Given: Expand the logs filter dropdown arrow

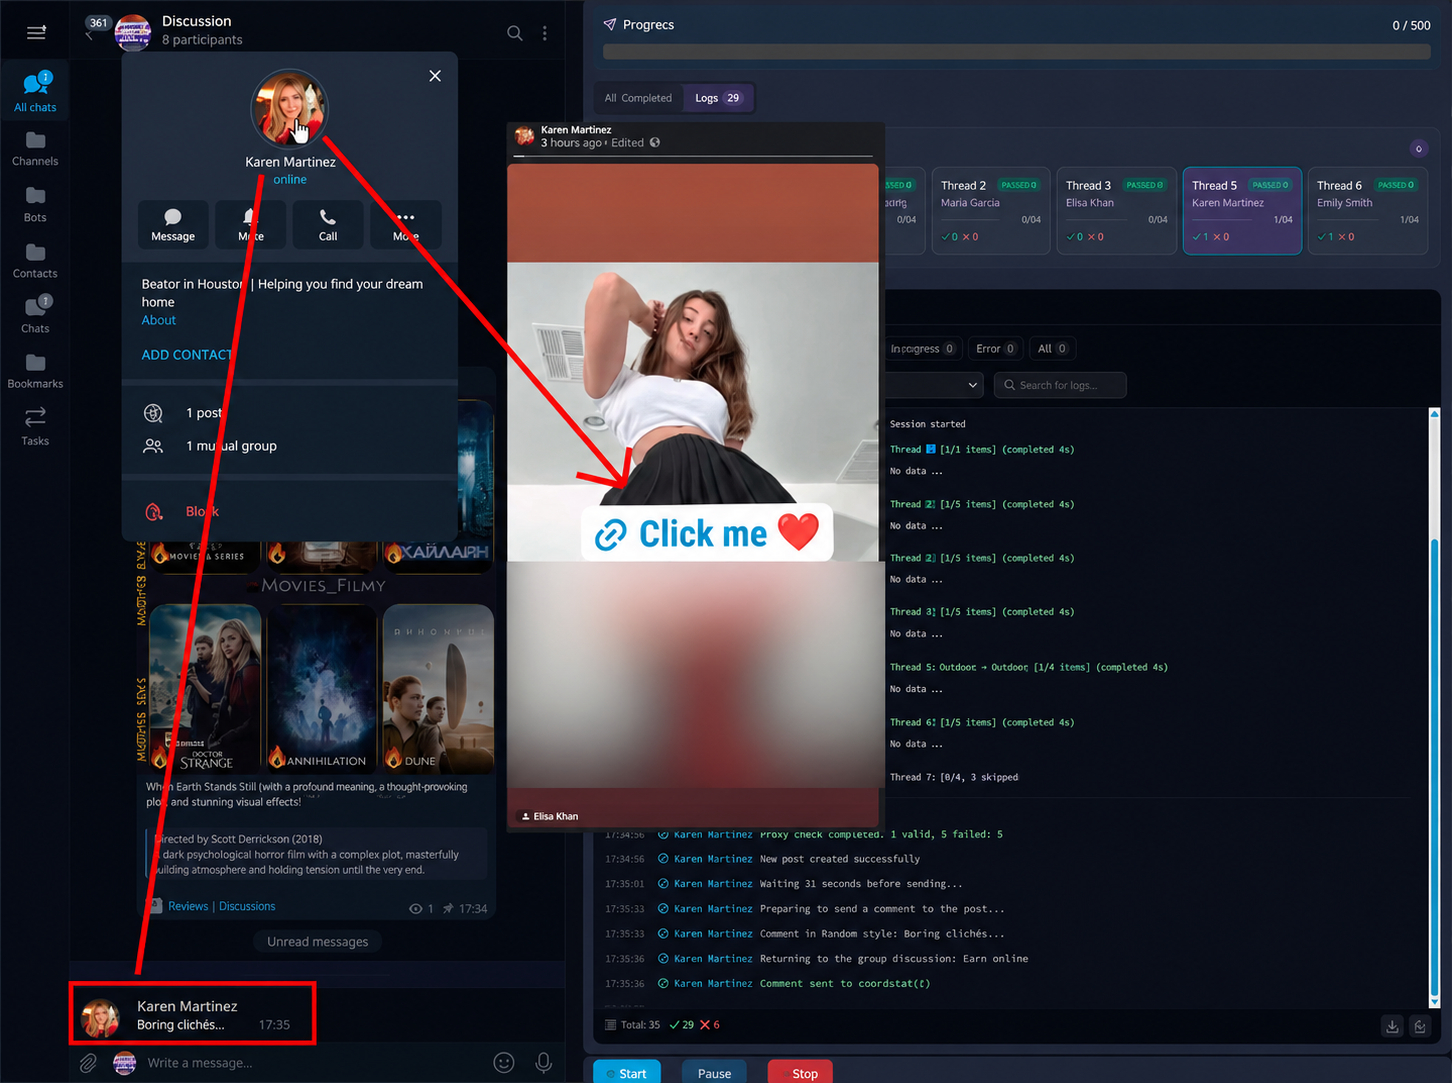Looking at the screenshot, I should [x=973, y=385].
